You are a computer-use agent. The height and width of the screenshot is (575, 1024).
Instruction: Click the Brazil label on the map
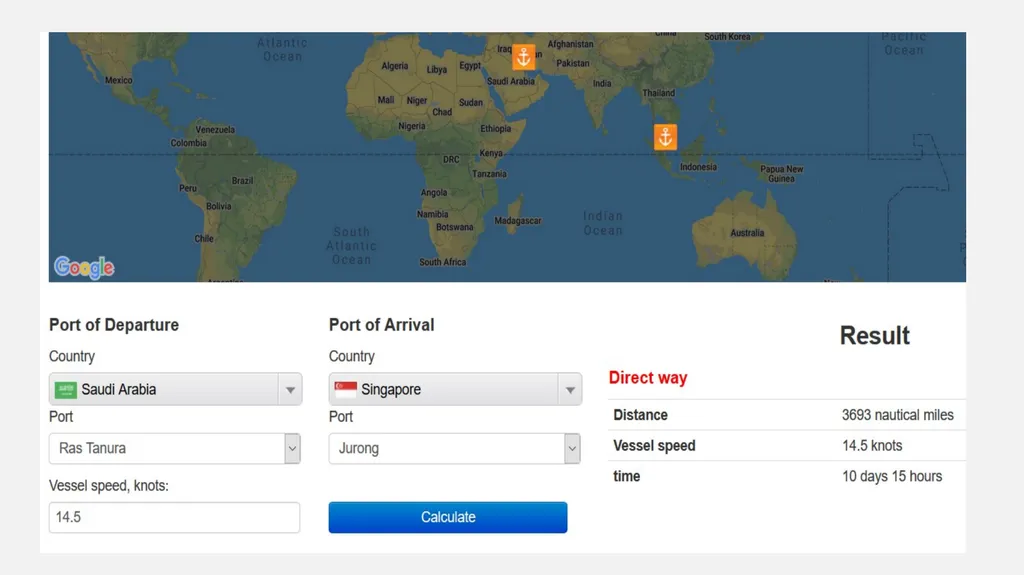pos(242,180)
